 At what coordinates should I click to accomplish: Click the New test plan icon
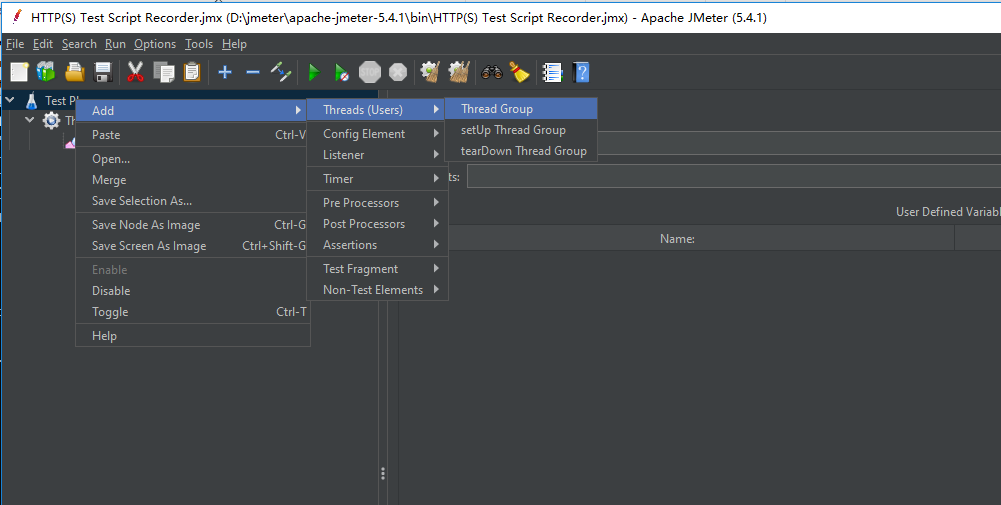[19, 72]
